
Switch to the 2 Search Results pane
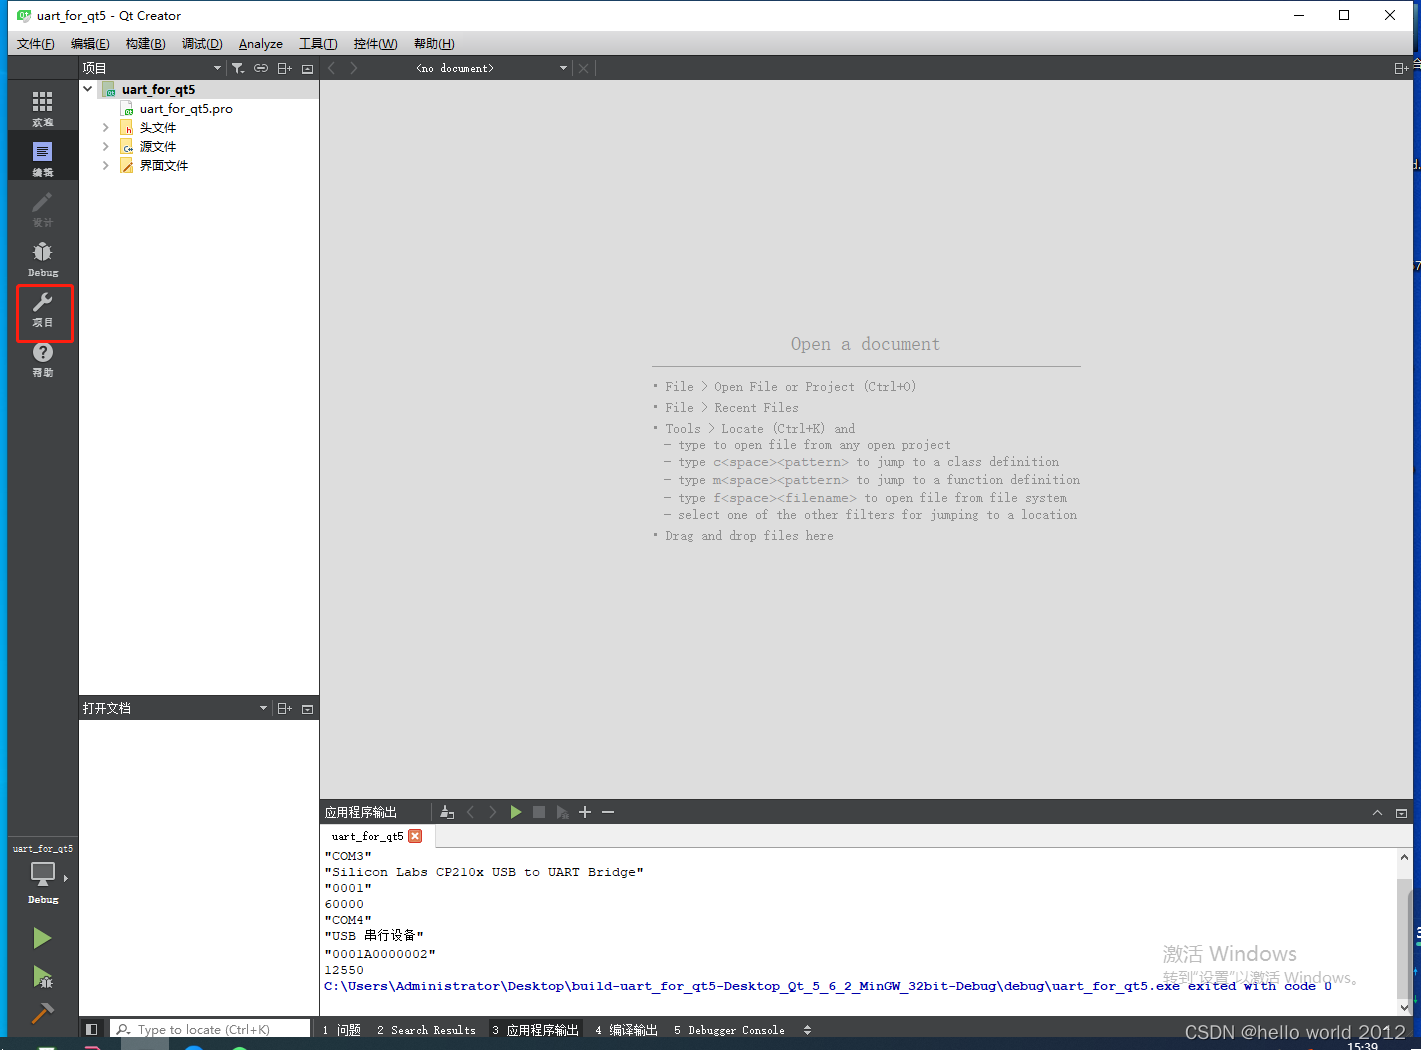(427, 1030)
